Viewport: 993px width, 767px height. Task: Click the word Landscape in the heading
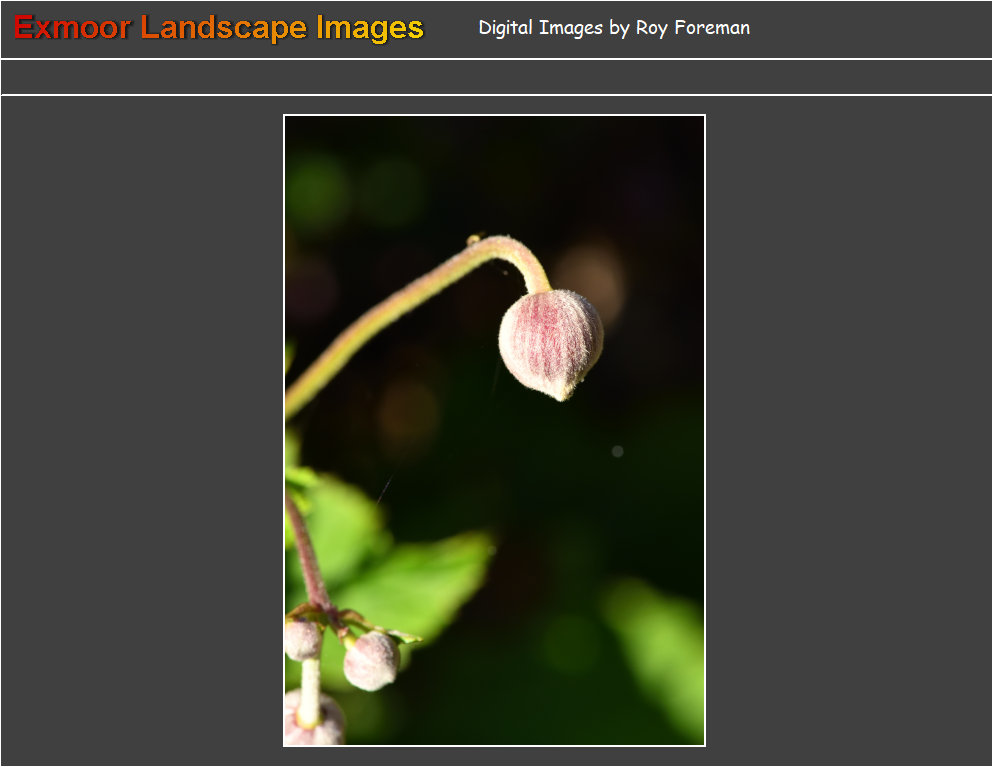(x=224, y=28)
